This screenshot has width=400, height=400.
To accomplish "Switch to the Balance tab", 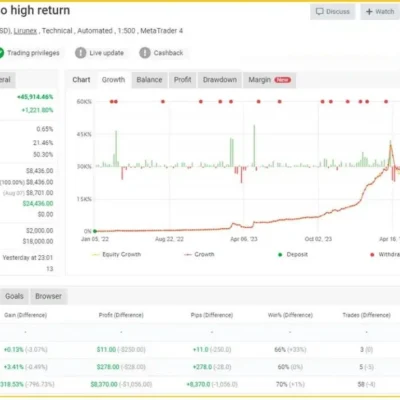I will [x=149, y=80].
